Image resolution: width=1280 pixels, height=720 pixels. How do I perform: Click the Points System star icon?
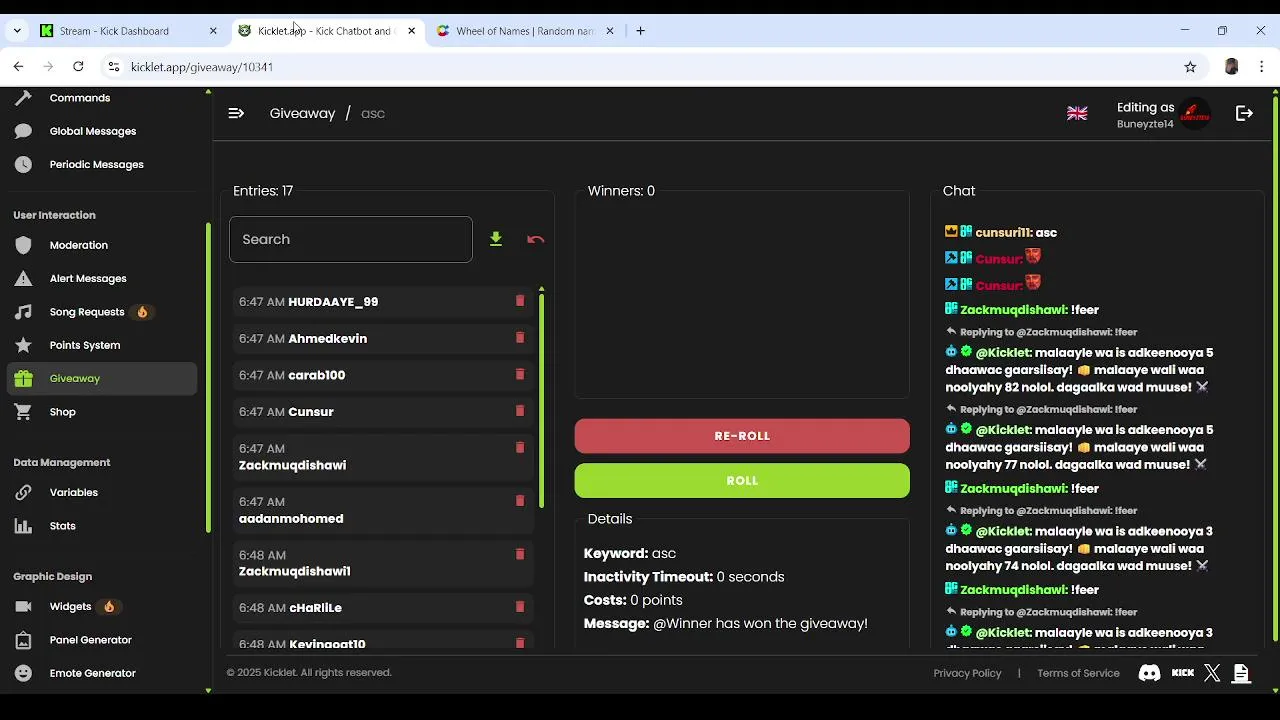(24, 345)
